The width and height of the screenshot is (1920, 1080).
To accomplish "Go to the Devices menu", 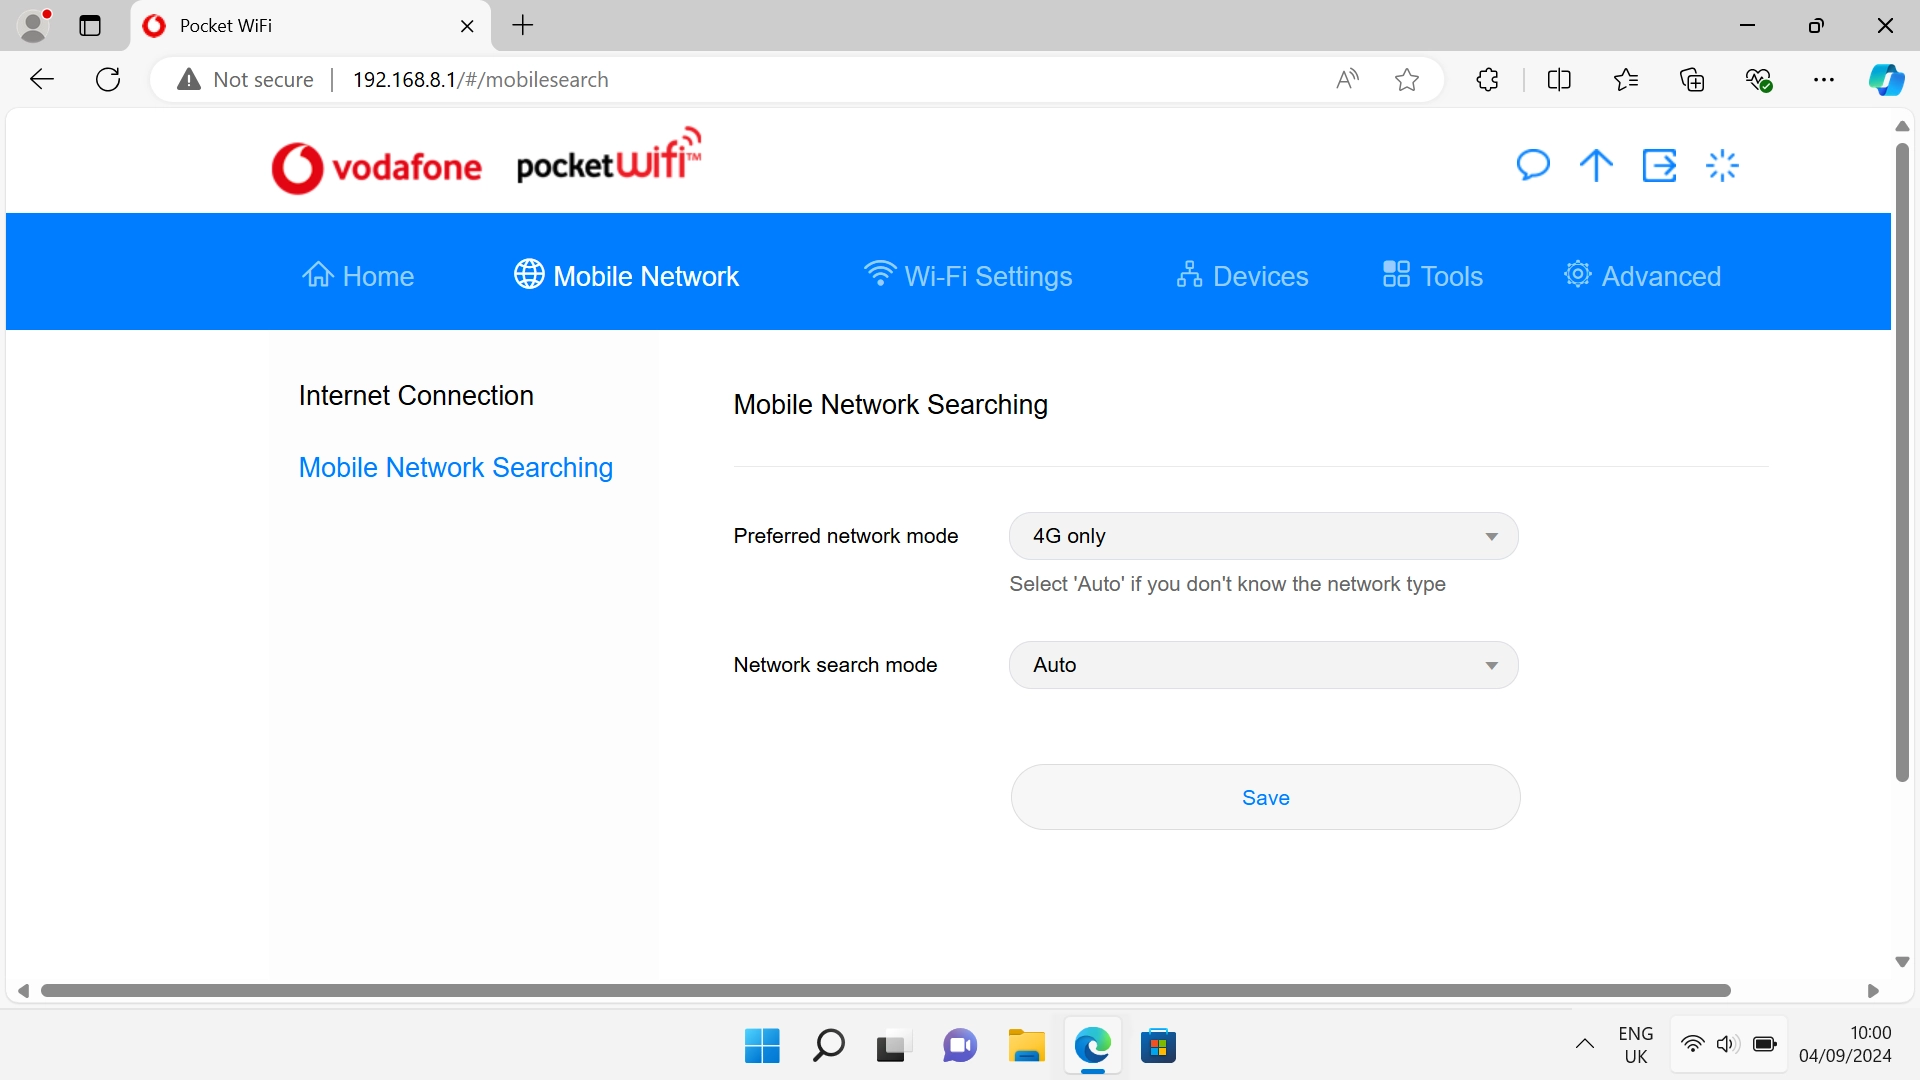I will coord(1242,276).
